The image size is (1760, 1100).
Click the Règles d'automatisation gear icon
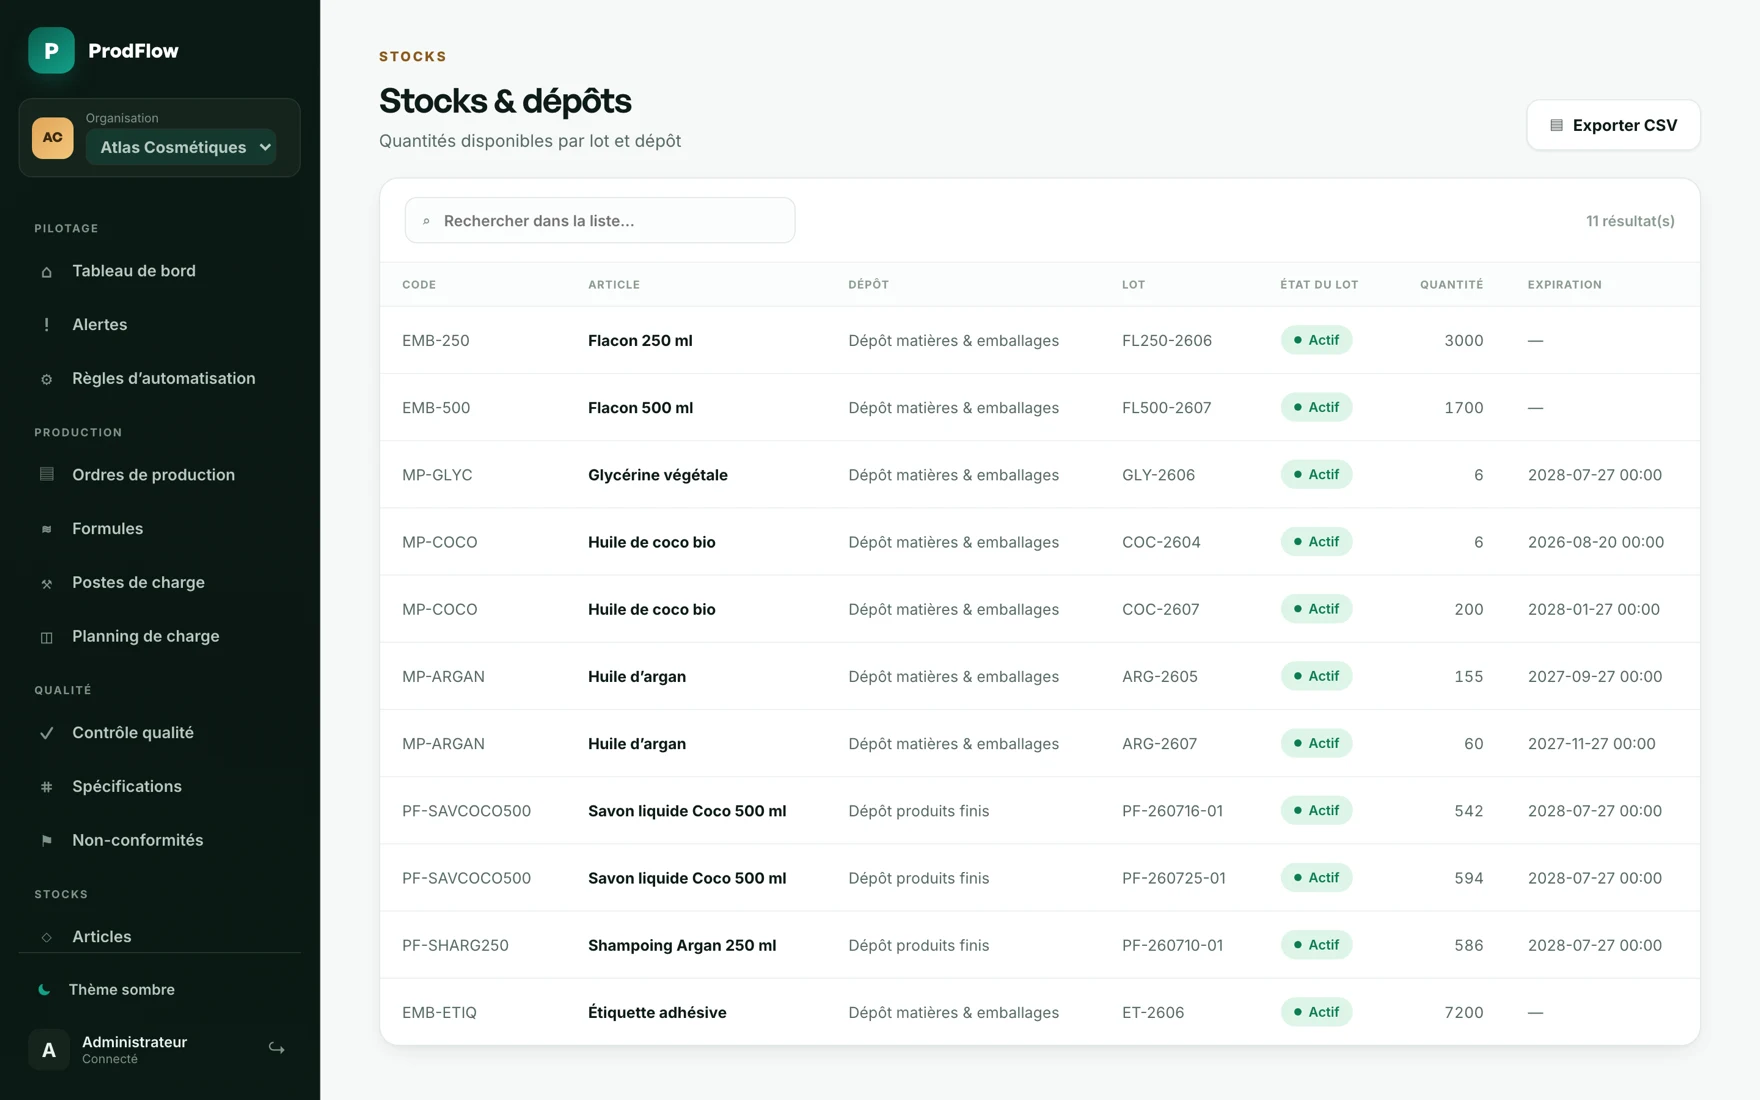(46, 379)
